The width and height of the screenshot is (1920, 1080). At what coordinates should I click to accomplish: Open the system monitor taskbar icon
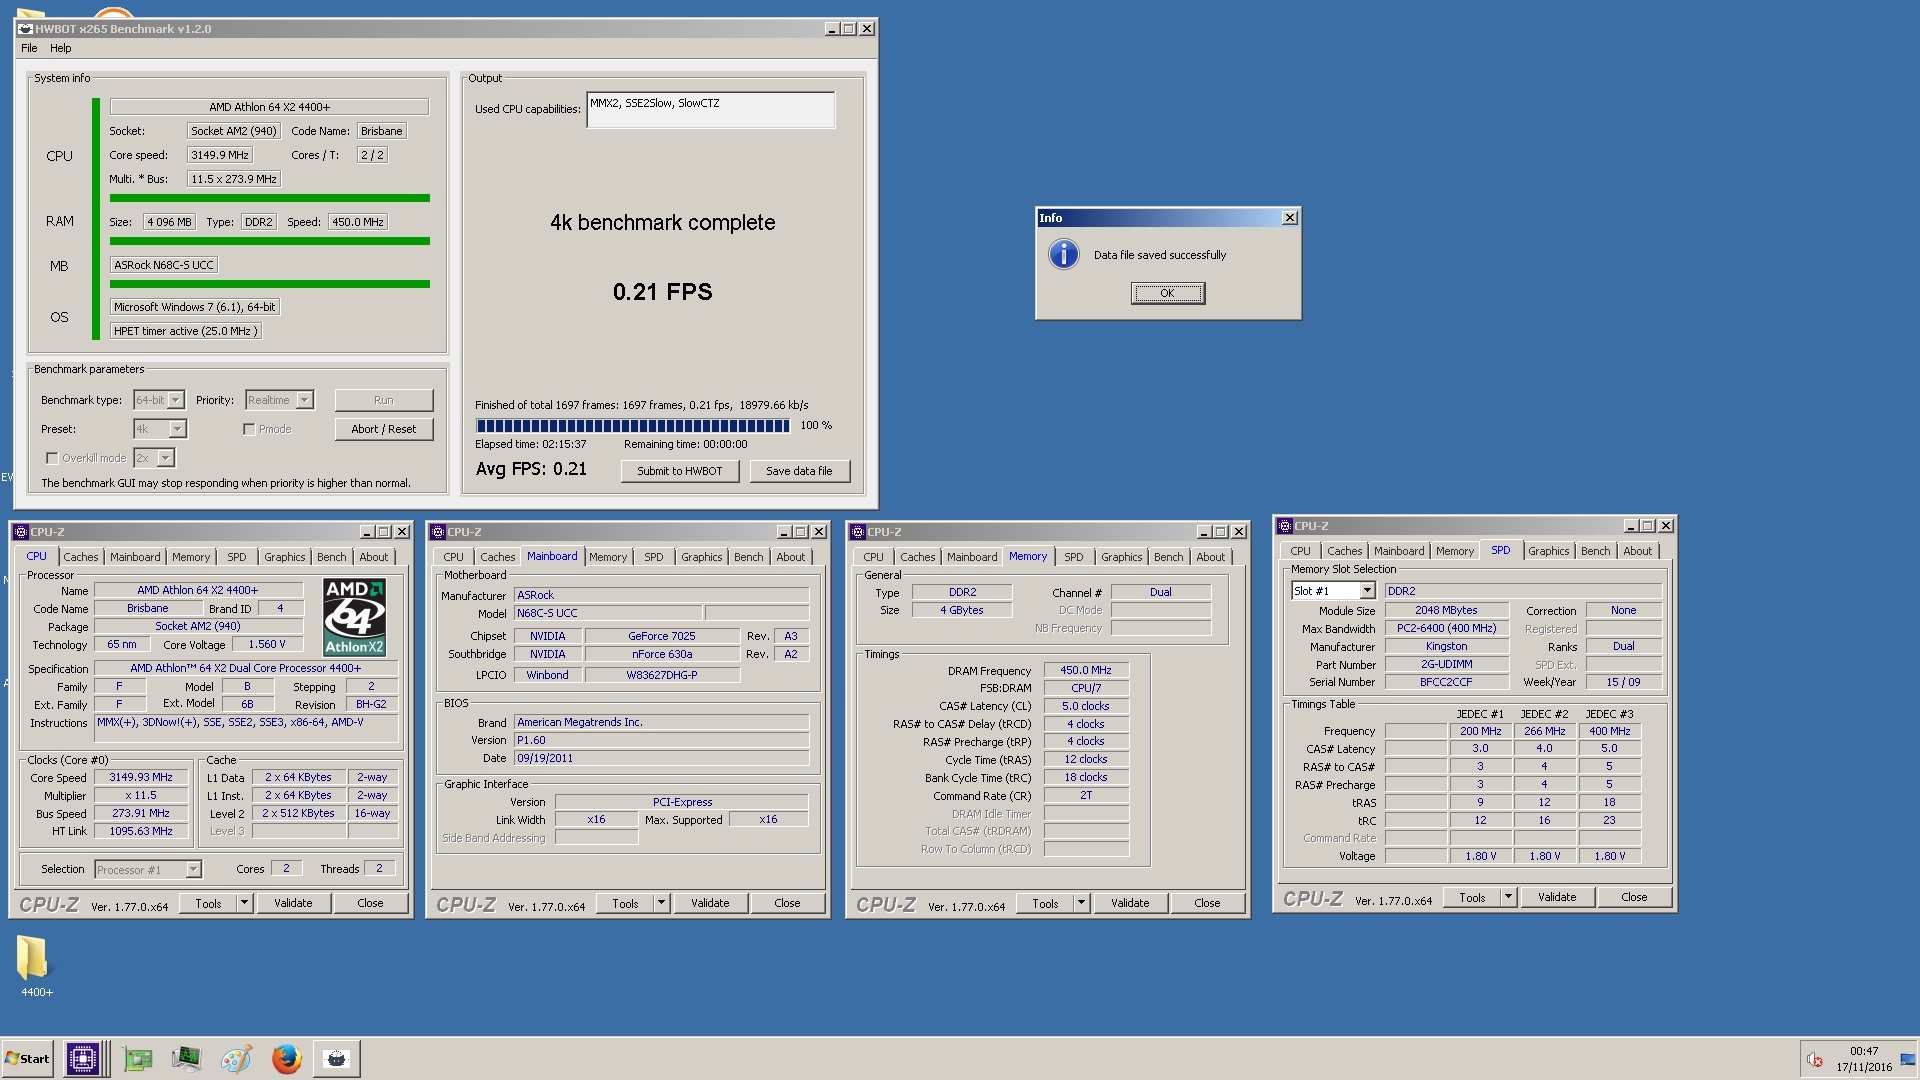tap(186, 1058)
